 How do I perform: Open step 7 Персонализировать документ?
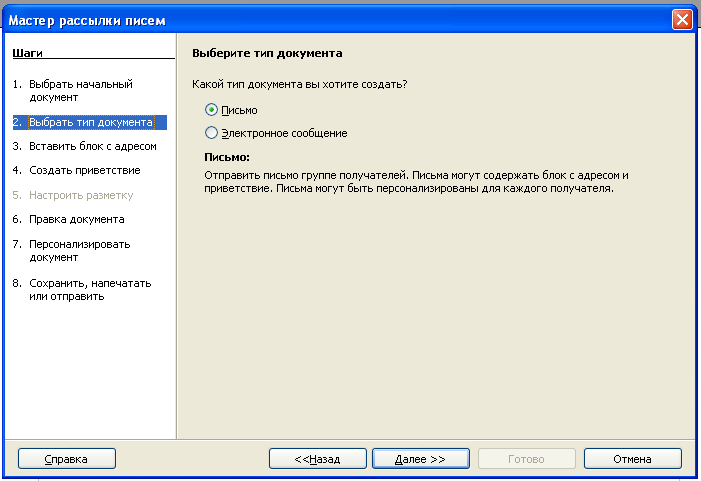(72, 251)
